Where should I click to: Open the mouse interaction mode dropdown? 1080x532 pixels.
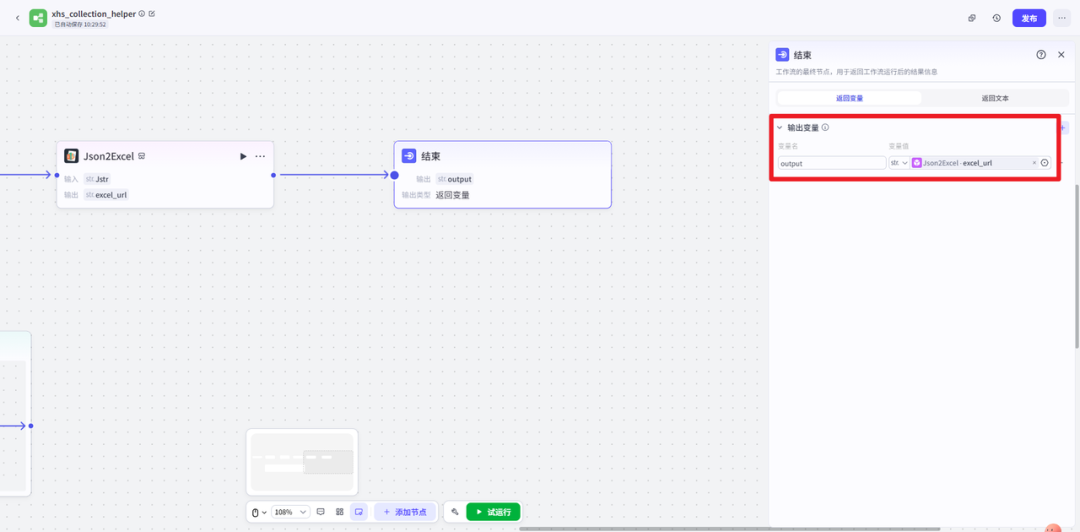pyautogui.click(x=258, y=511)
